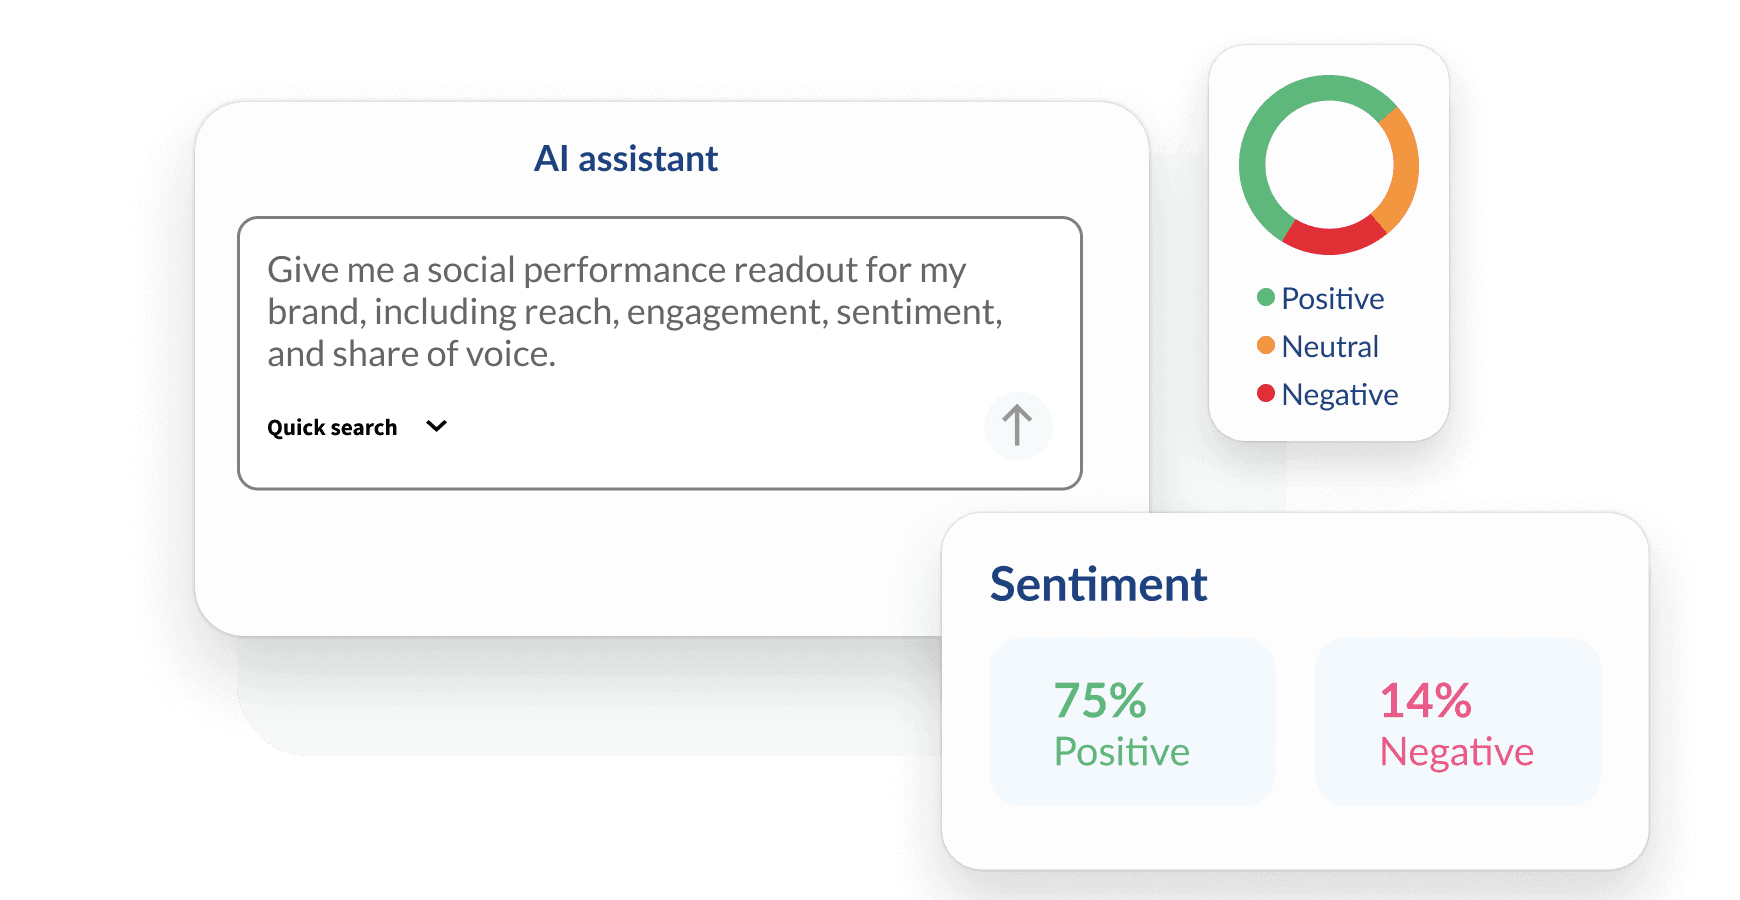Click the submit arrow in the AI assistant

pos(1017,425)
